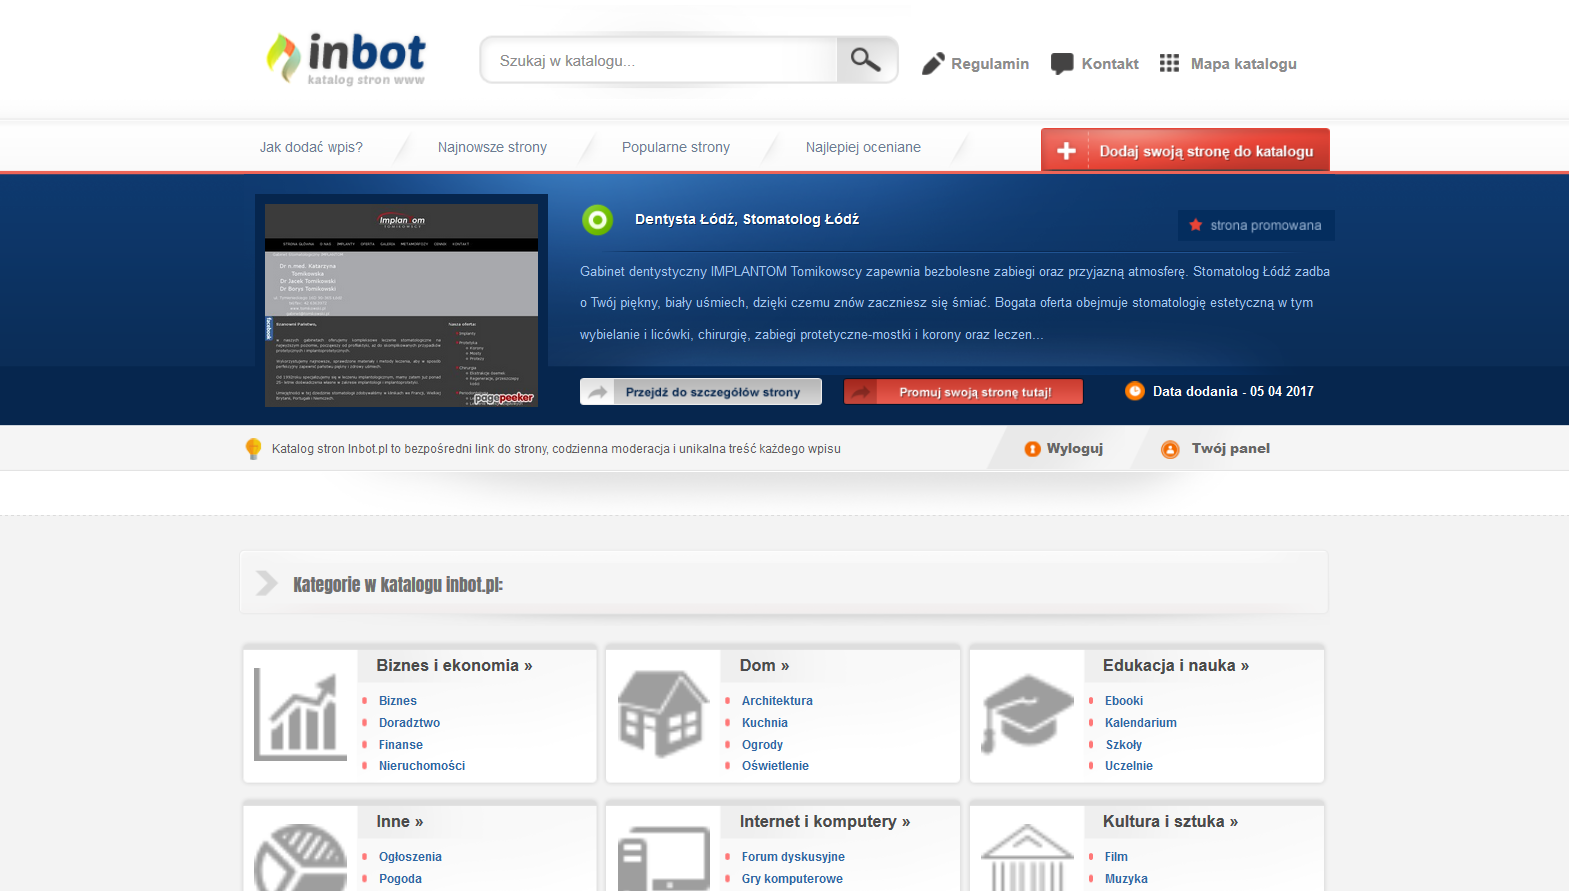Open Uczelnie subcategory

(1129, 766)
